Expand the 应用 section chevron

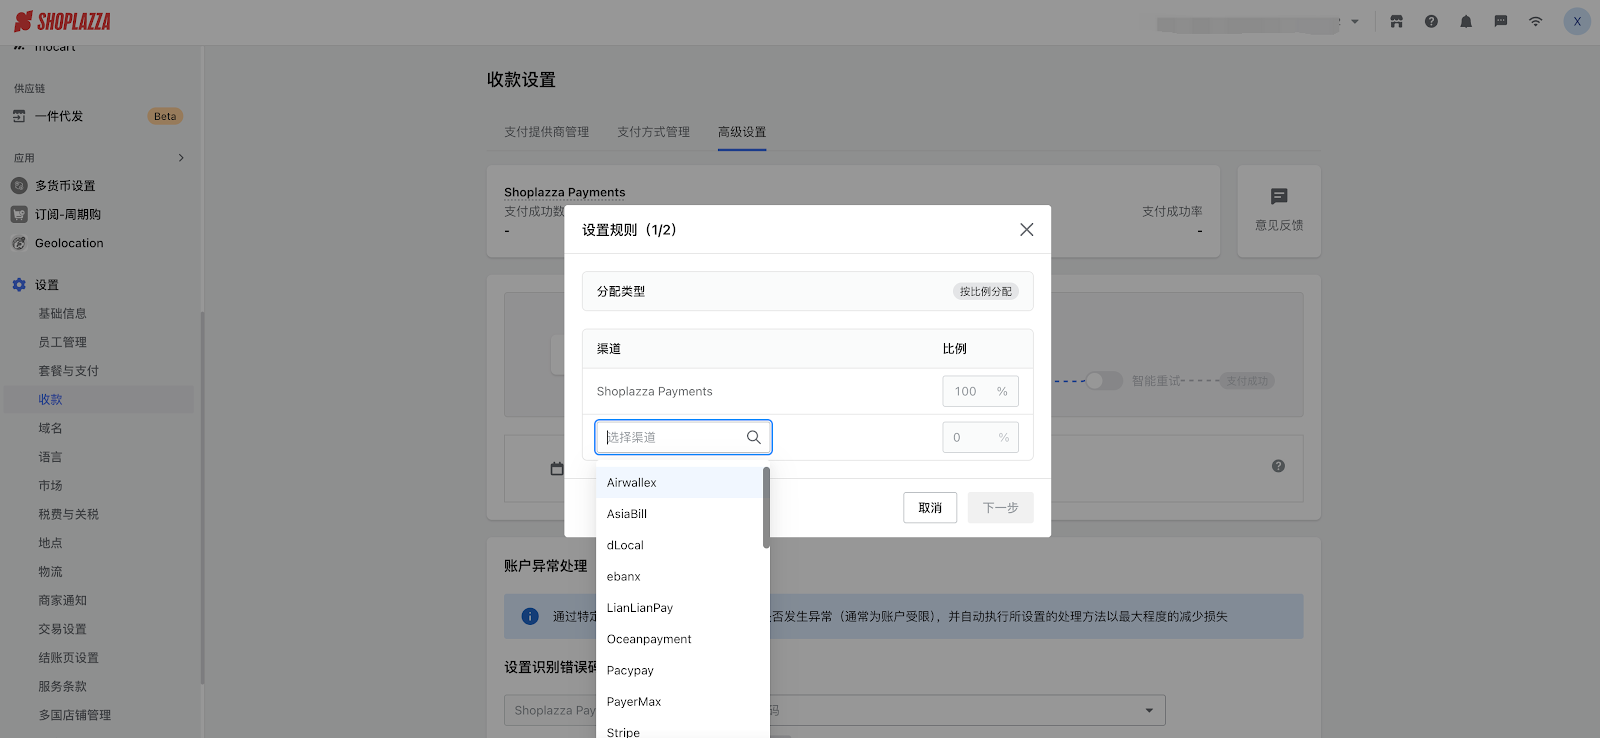(181, 158)
